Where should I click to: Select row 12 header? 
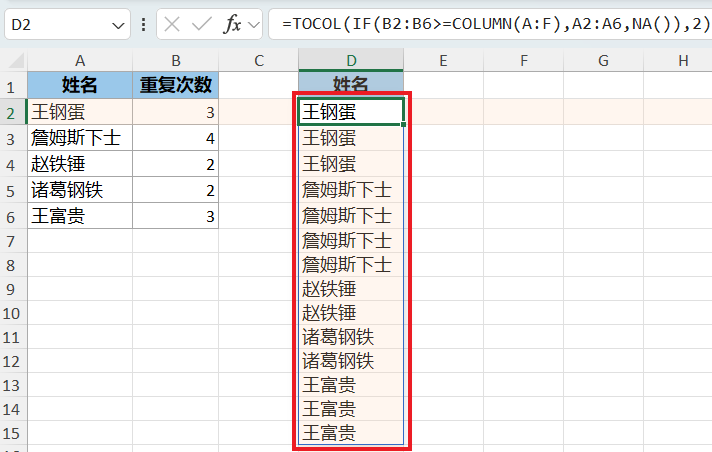pos(13,361)
